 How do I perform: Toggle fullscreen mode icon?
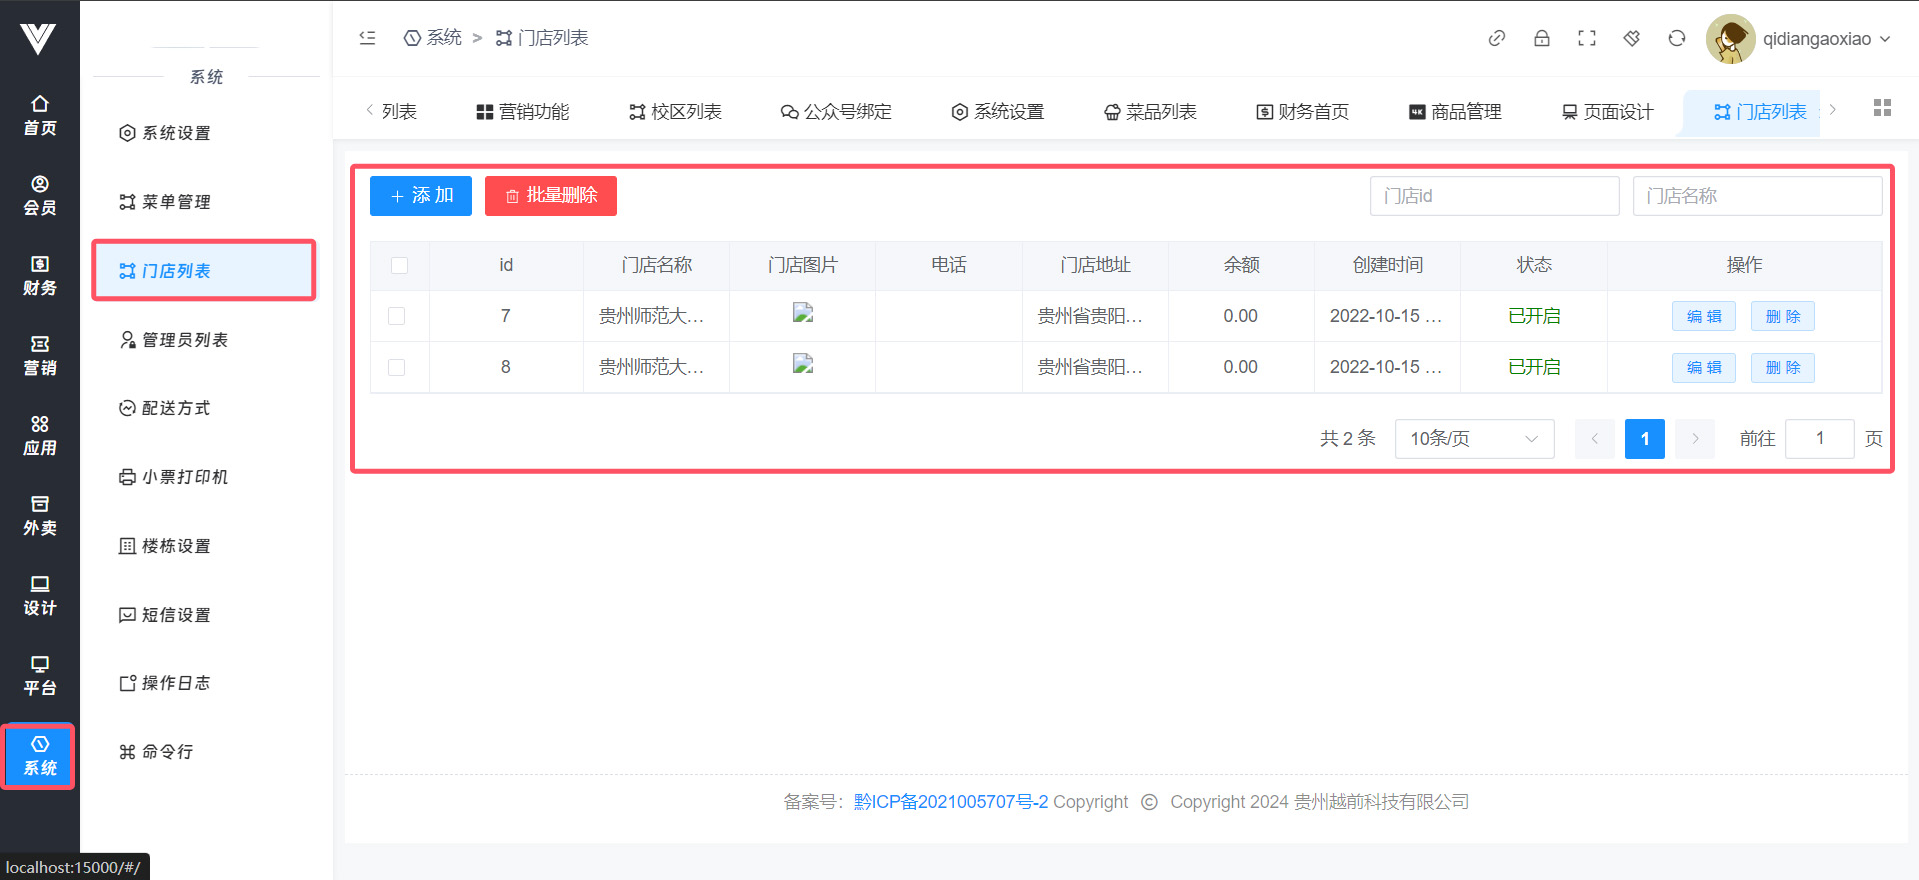(1586, 38)
